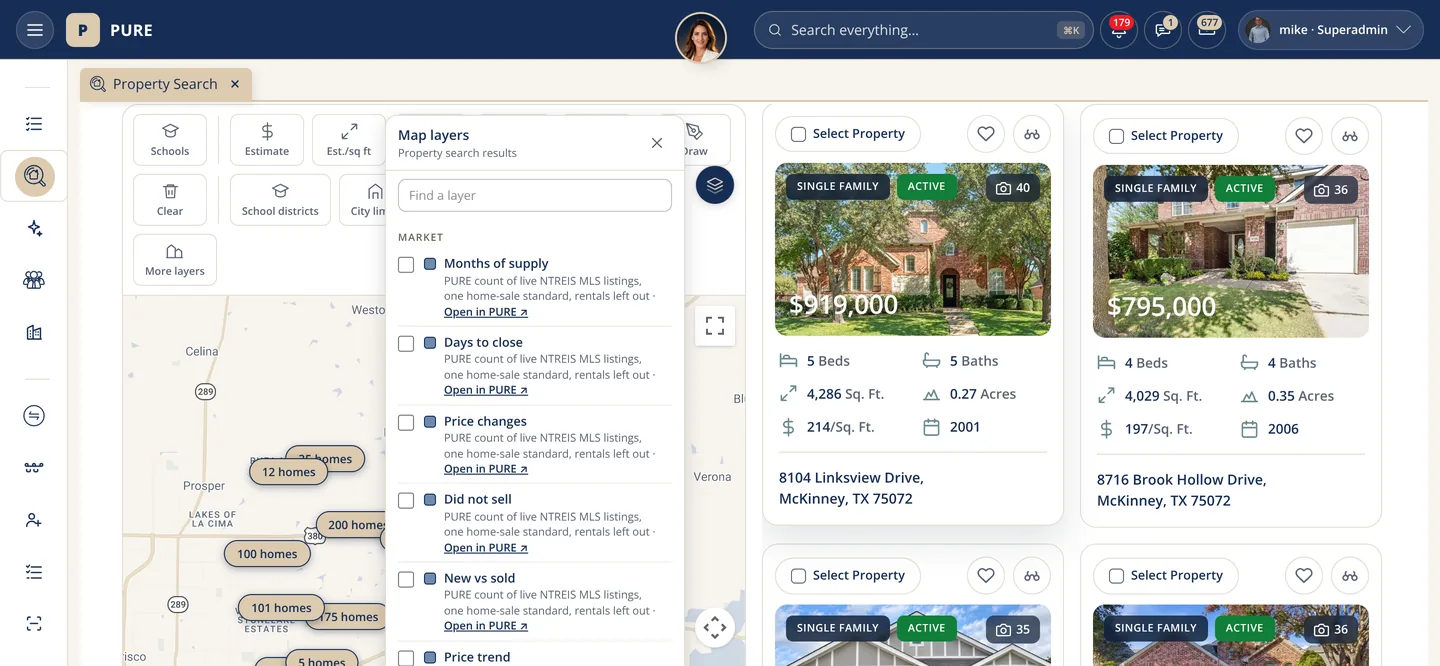Click the round layers stack button
Image resolution: width=1440 pixels, height=666 pixels.
point(715,185)
